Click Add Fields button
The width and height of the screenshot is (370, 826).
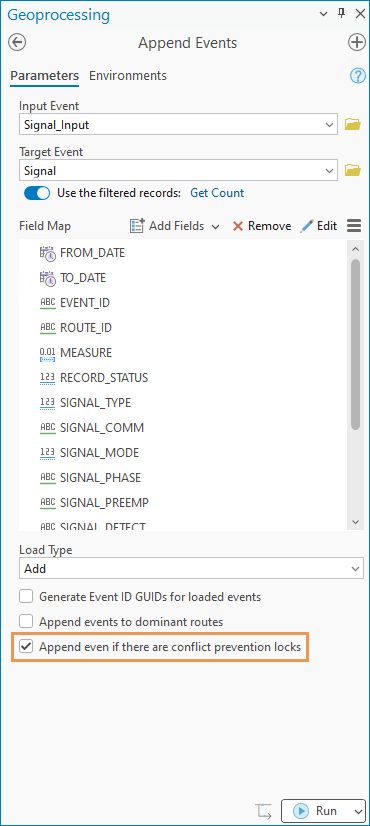point(168,226)
